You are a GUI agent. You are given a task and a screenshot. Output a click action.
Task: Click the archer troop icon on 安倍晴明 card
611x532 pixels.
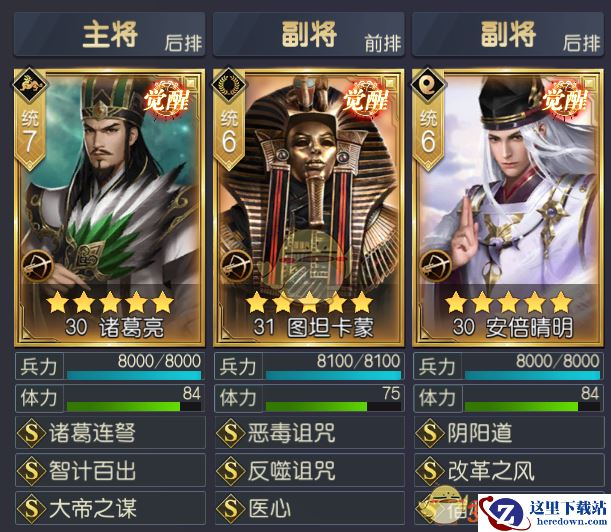(x=436, y=266)
